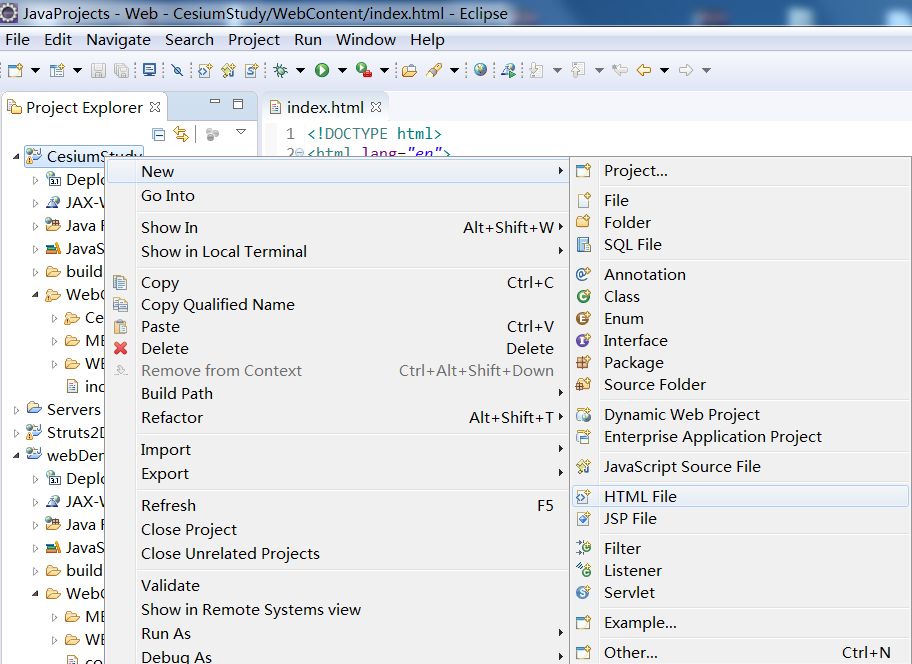912x664 pixels.
Task: Click the Save All toolbar icon
Action: coord(122,70)
